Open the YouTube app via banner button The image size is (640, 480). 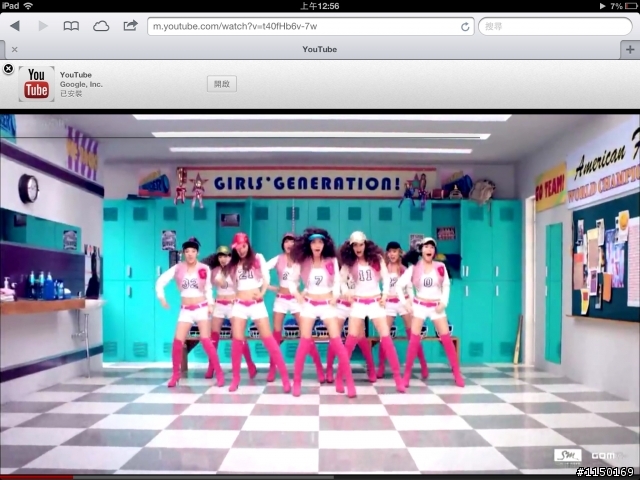[x=222, y=84]
